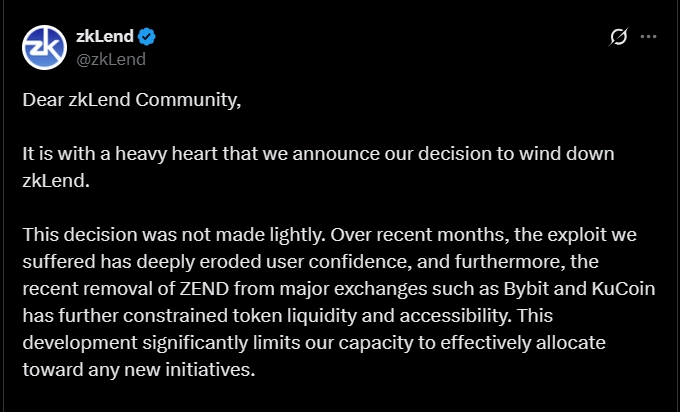Click the phrase "Over recent months"
Screen dimensions: 680x412
click(x=419, y=235)
